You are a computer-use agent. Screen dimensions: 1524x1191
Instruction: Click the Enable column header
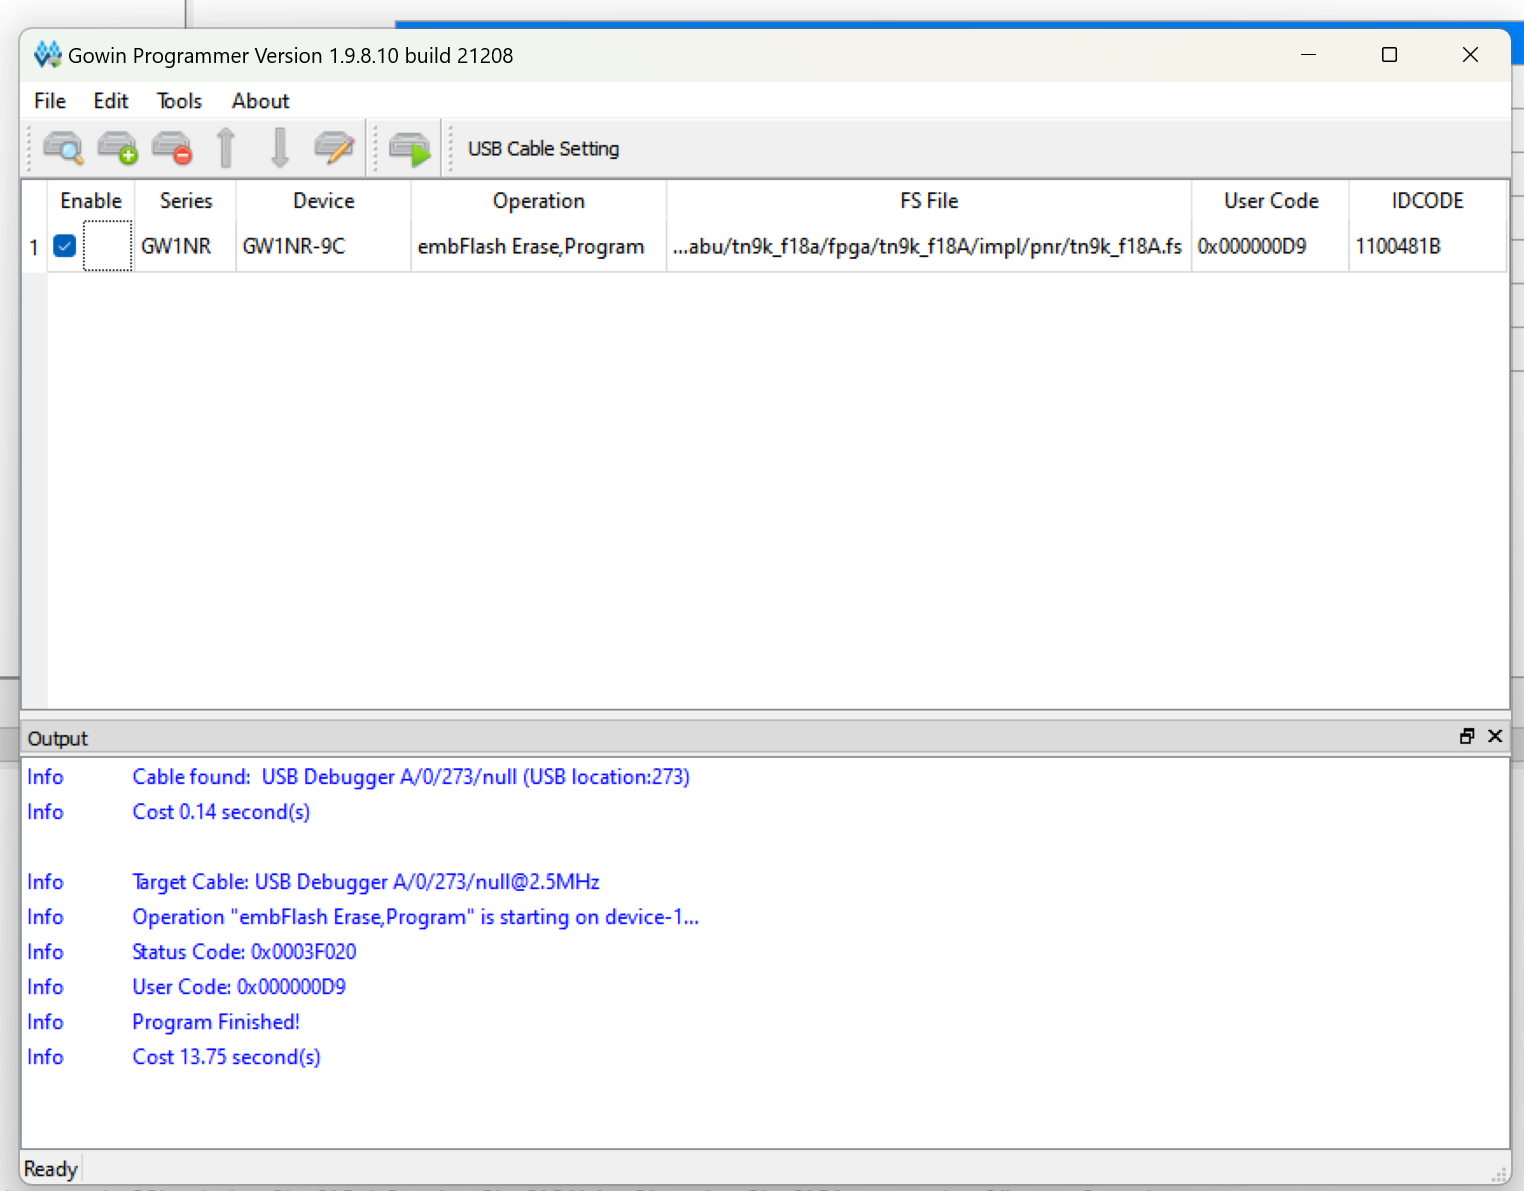click(91, 201)
